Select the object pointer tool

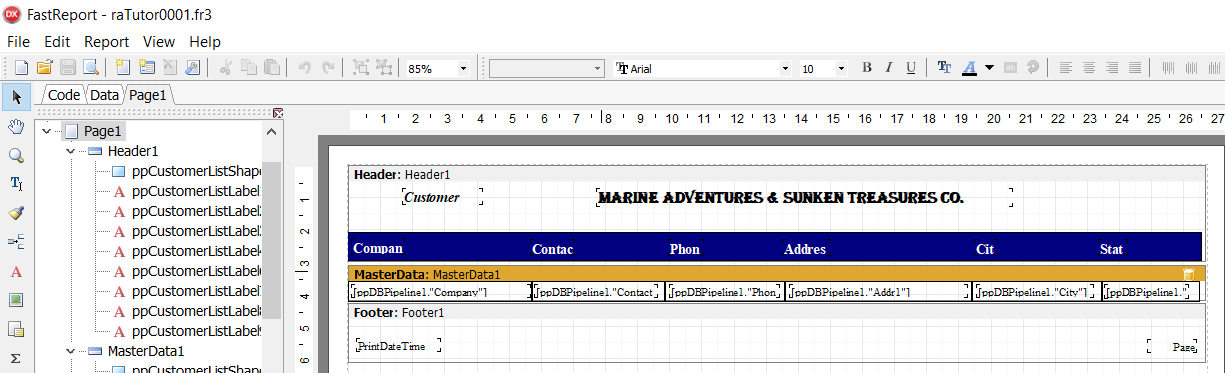(16, 97)
